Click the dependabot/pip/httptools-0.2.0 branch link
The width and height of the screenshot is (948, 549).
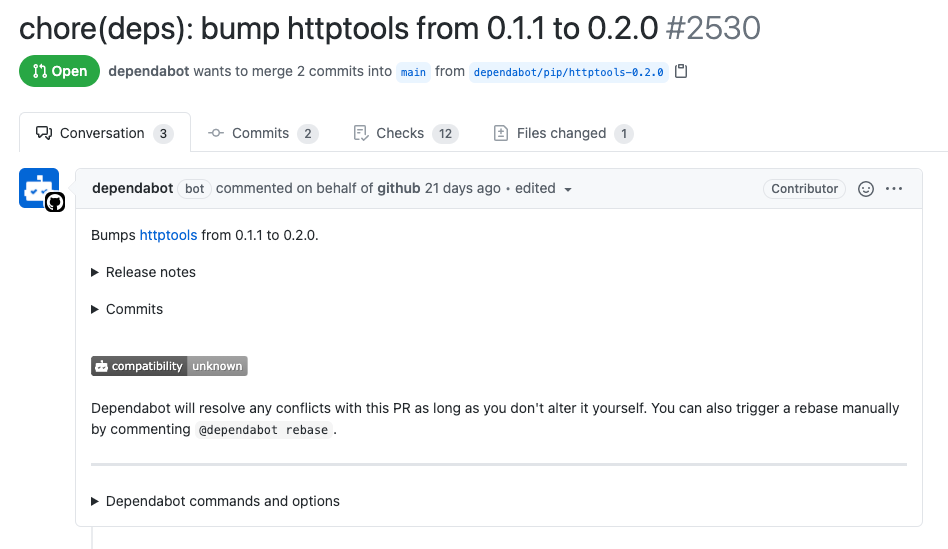click(568, 72)
